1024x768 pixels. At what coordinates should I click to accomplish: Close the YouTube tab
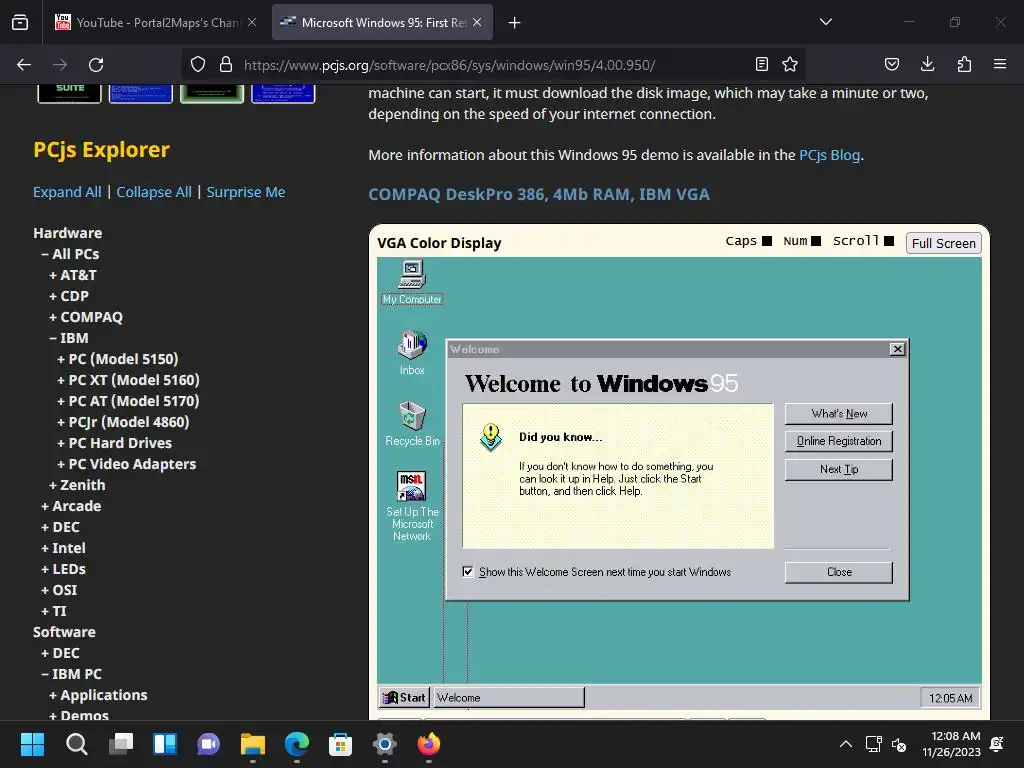pyautogui.click(x=252, y=23)
